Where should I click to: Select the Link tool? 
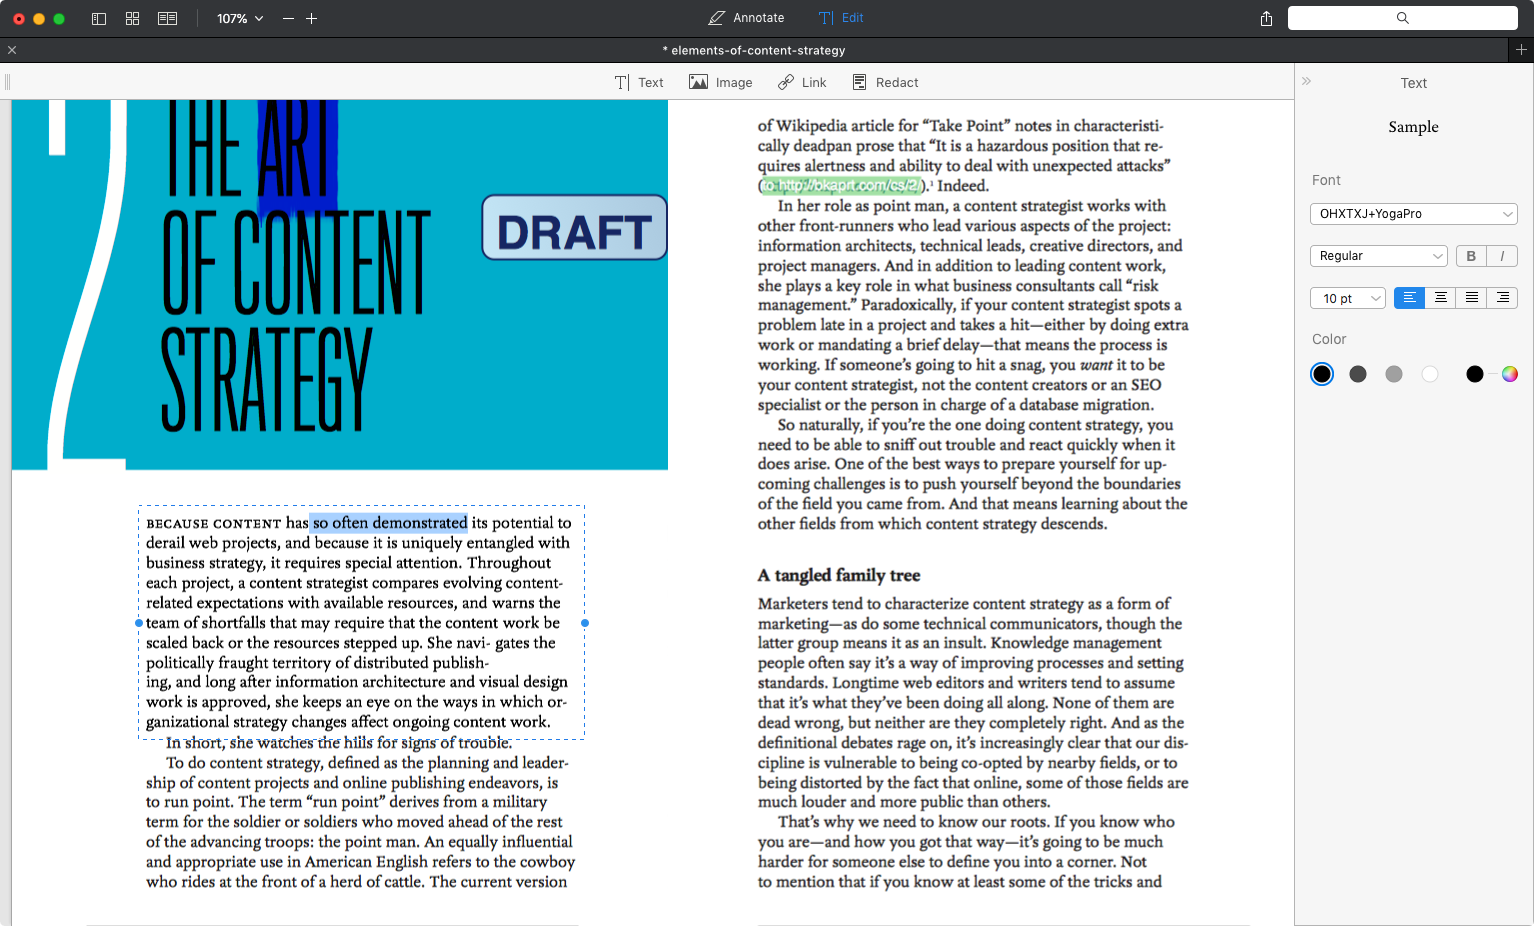(x=802, y=82)
